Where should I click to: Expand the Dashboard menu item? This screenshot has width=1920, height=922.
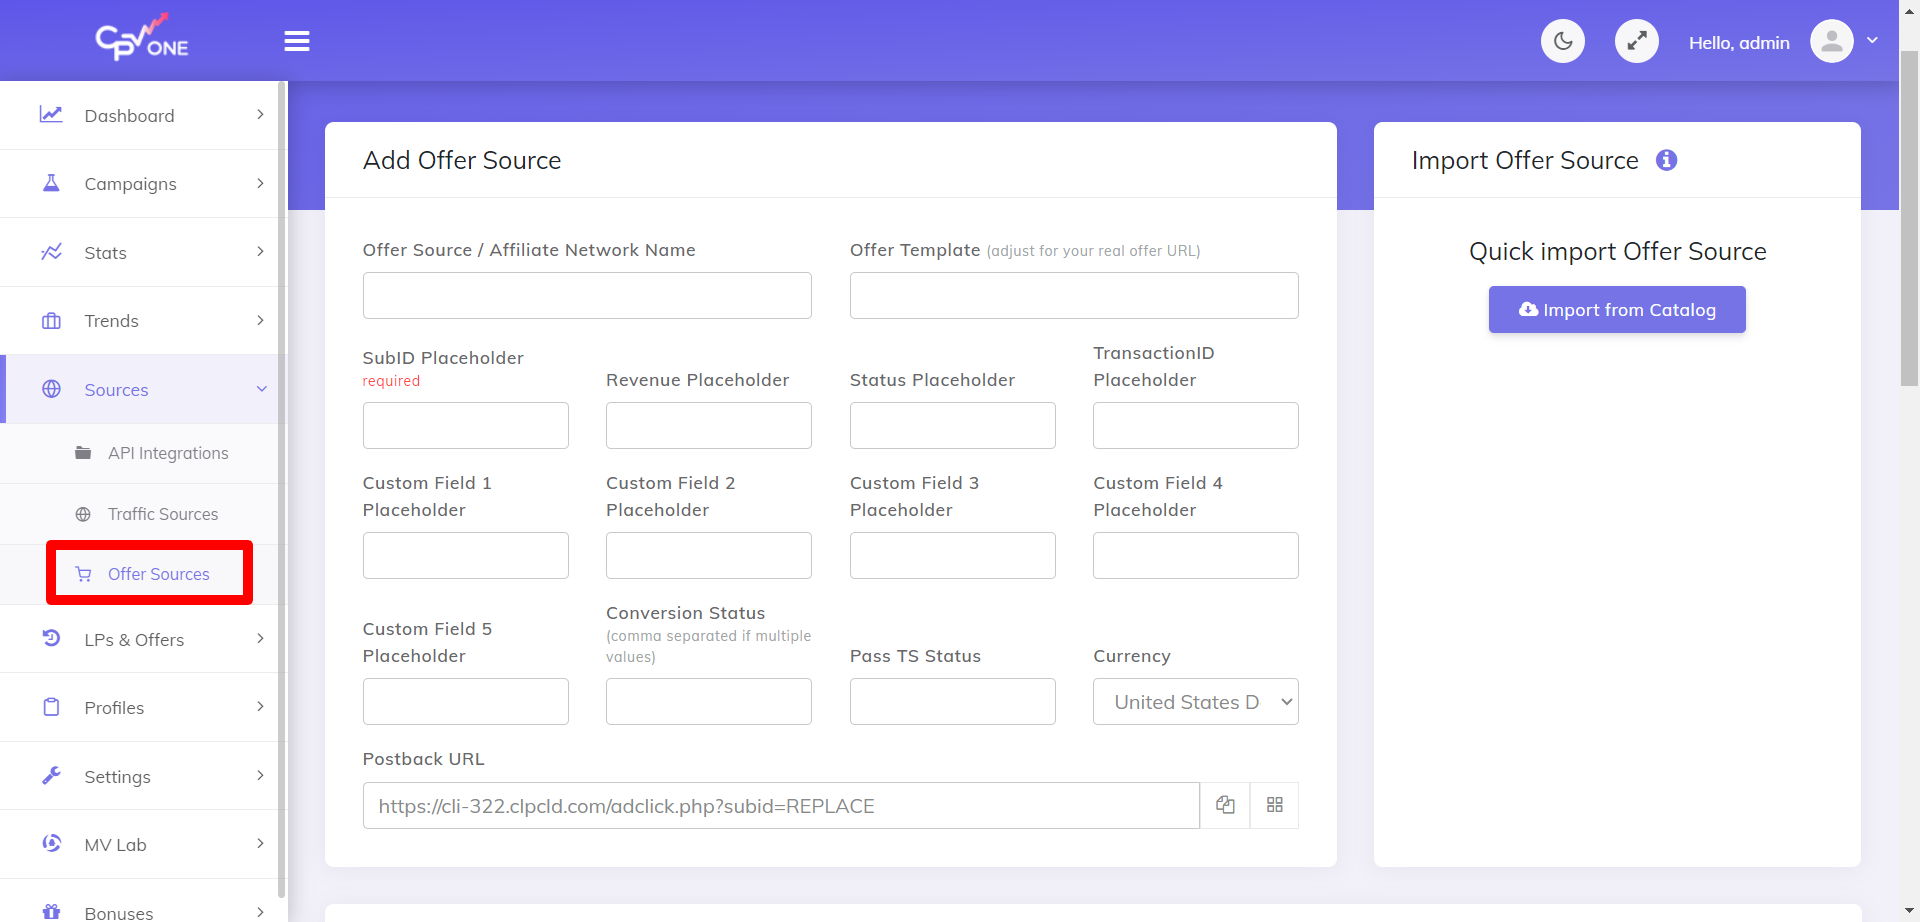click(x=140, y=116)
